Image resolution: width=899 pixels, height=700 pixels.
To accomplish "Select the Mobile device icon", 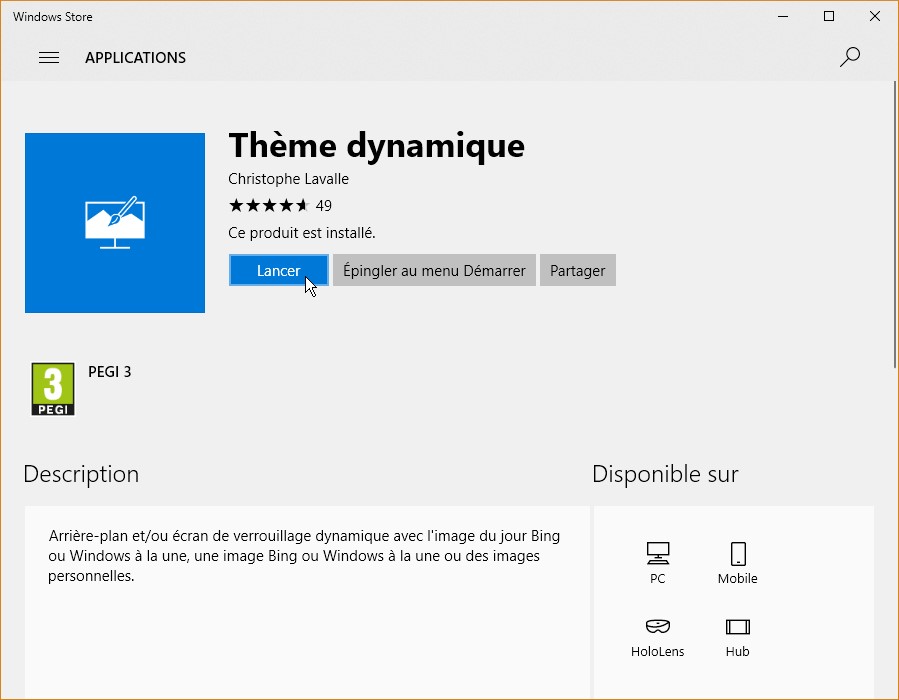I will tap(738, 553).
